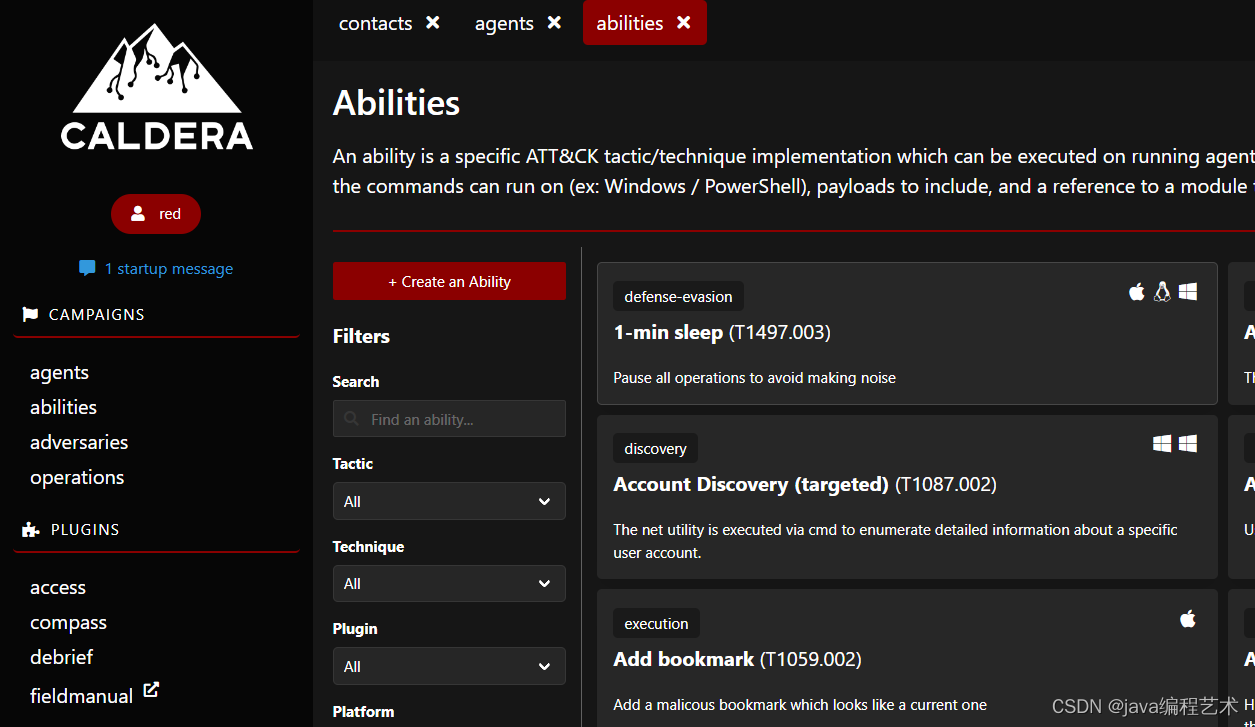Close the contacts tab with its X
The height and width of the screenshot is (727, 1255).
tap(433, 22)
